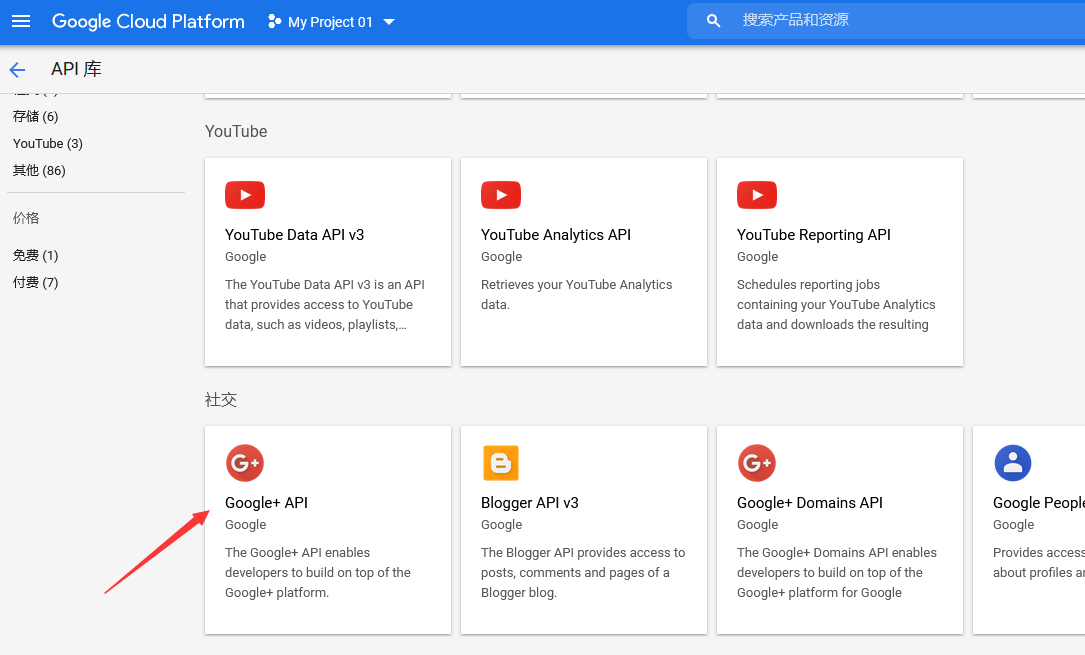Click the YouTube section heading
Viewport: 1085px width, 655px height.
(x=236, y=131)
